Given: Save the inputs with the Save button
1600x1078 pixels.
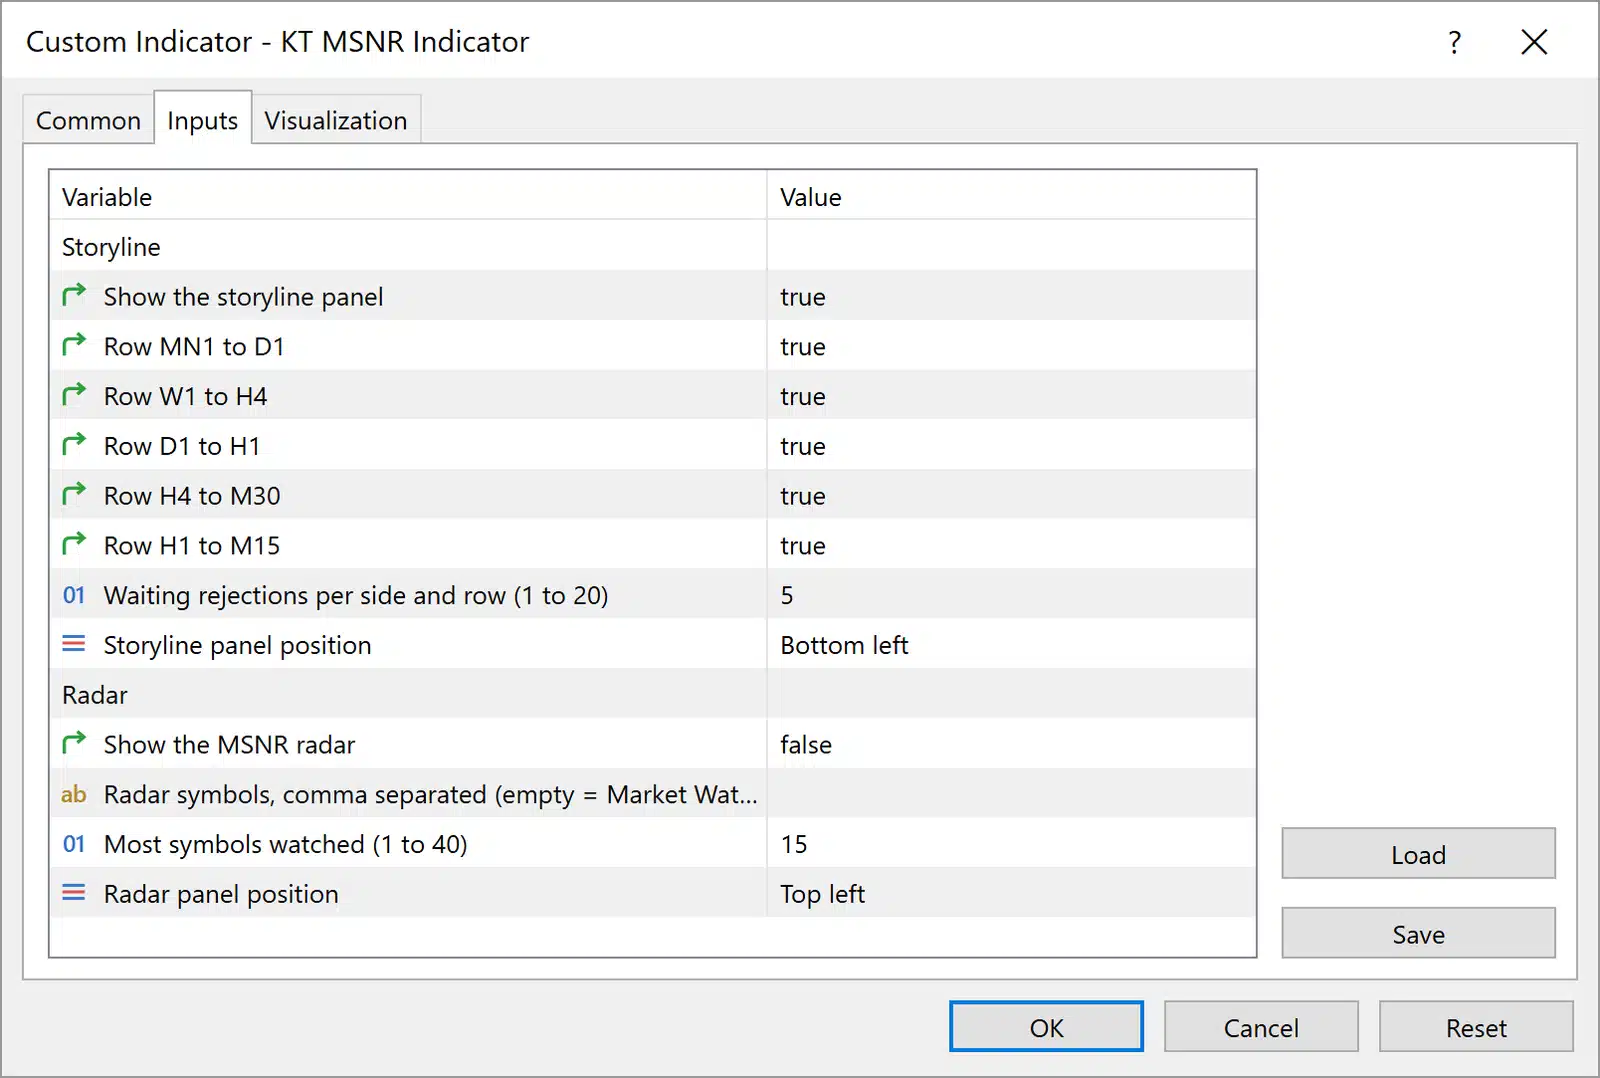Looking at the screenshot, I should [1418, 934].
